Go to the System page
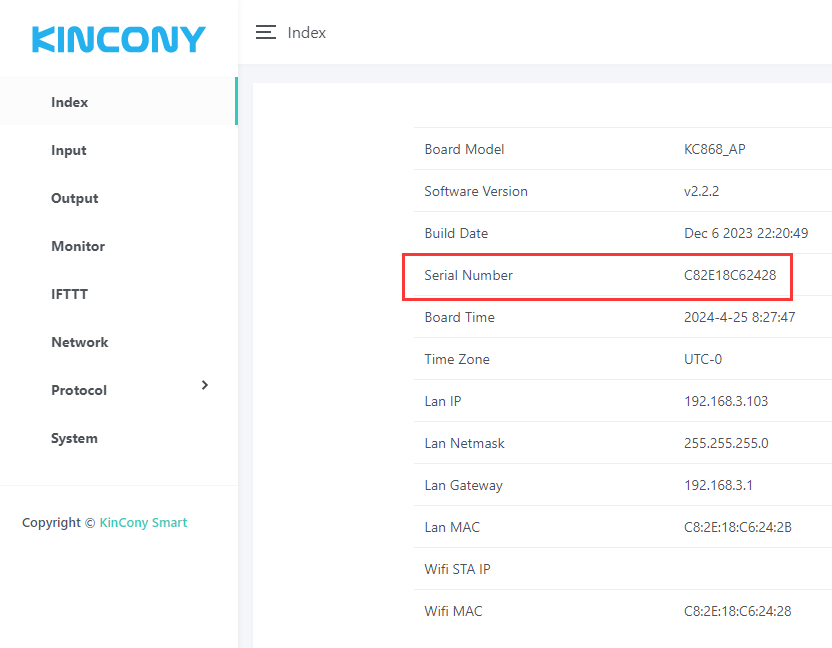The image size is (832, 648). [x=75, y=438]
